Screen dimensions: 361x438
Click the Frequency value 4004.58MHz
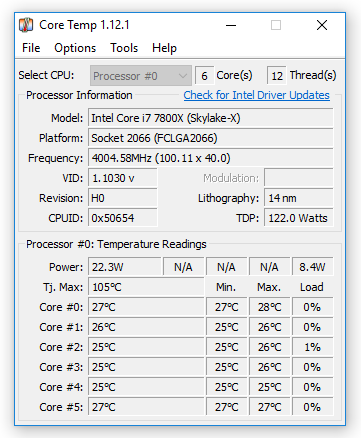211,158
